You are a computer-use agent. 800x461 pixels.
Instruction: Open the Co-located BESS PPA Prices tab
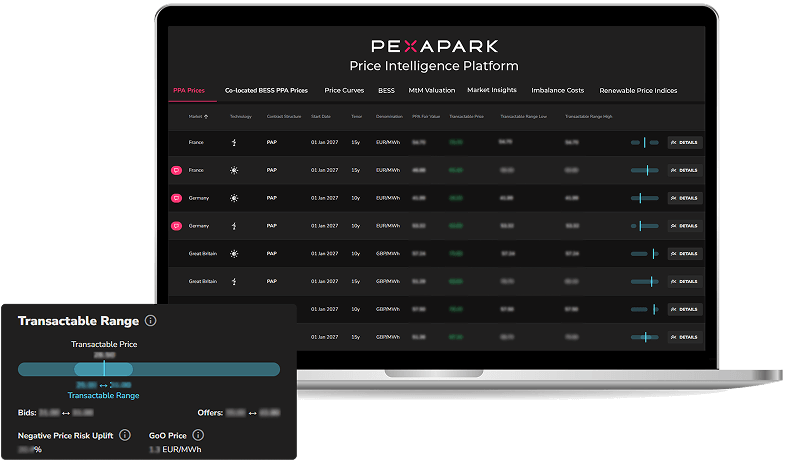point(265,91)
